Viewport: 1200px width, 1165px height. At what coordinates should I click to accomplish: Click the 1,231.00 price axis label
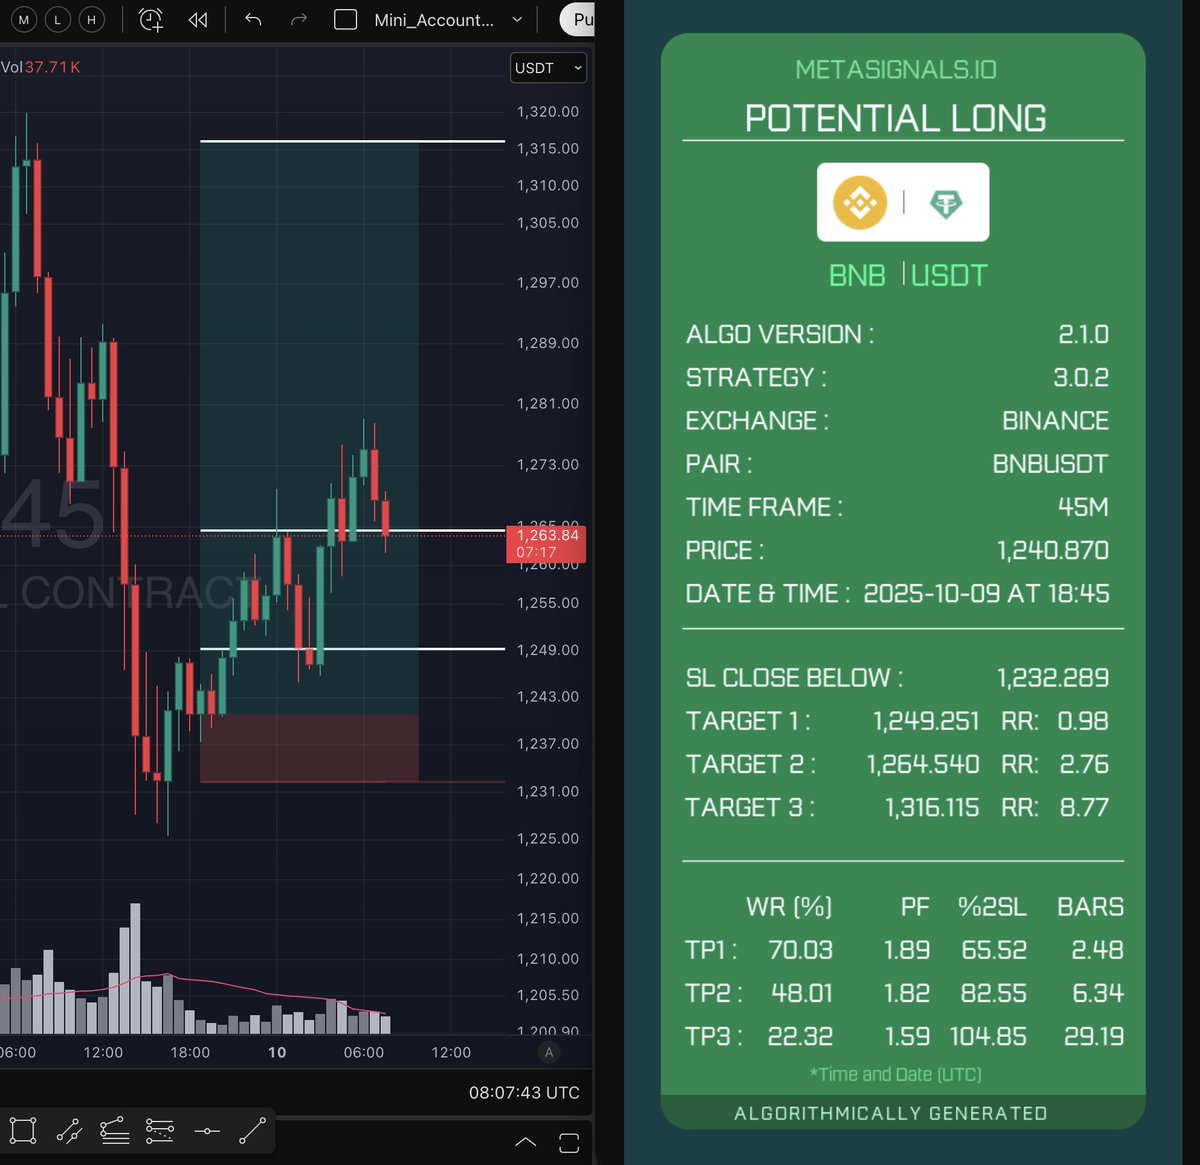(547, 791)
